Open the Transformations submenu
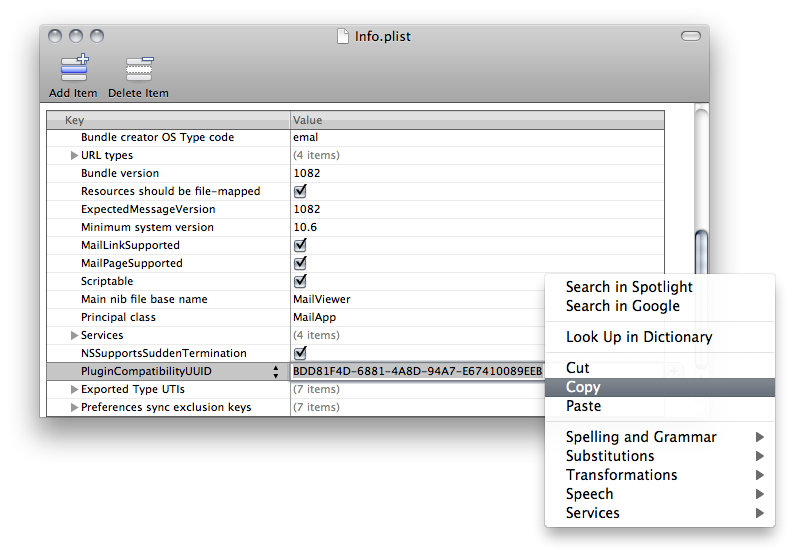Image resolution: width=800 pixels, height=550 pixels. coord(660,475)
